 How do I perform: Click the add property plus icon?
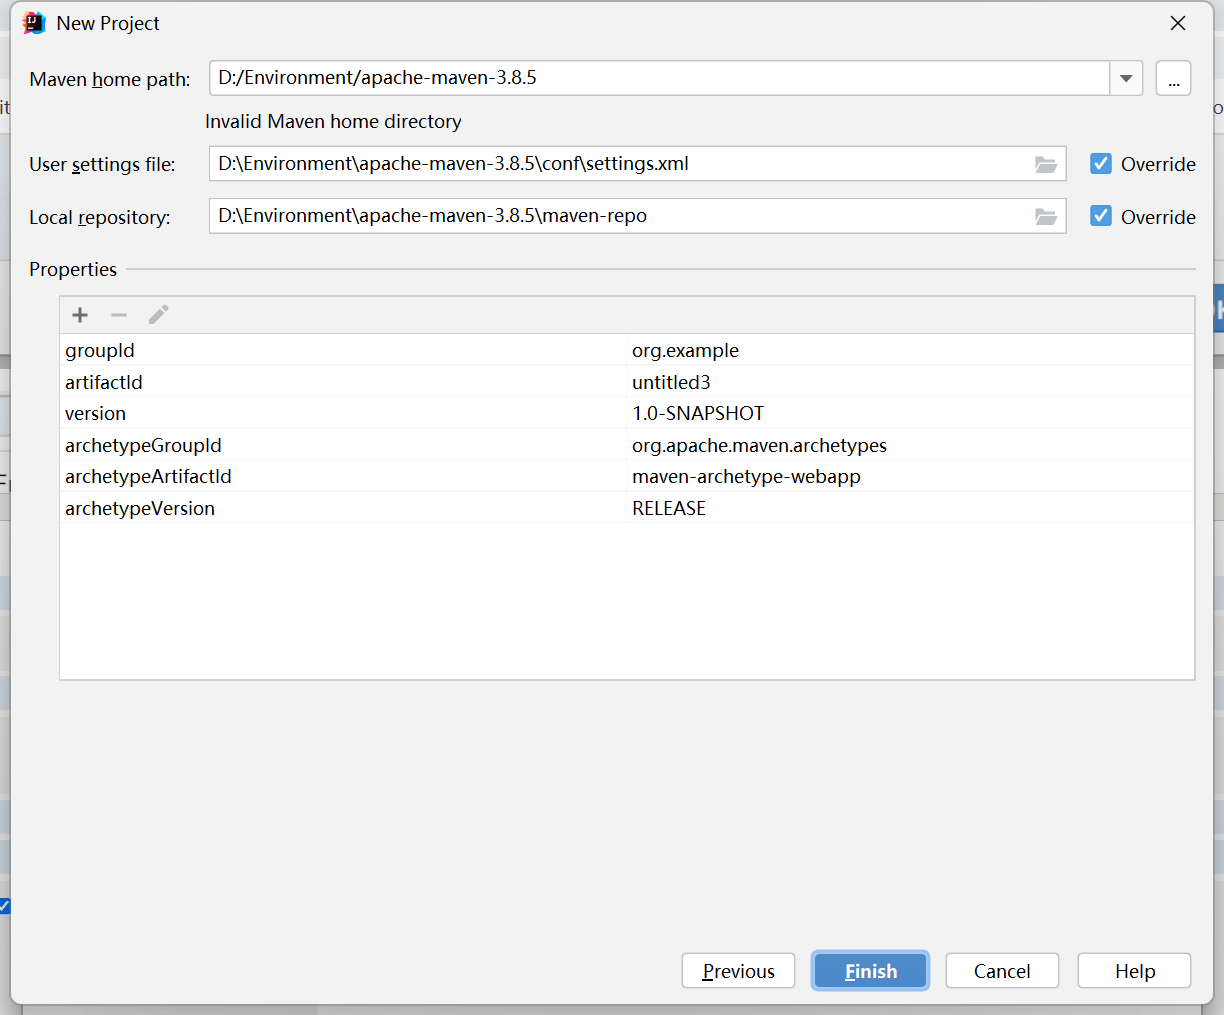tap(80, 315)
